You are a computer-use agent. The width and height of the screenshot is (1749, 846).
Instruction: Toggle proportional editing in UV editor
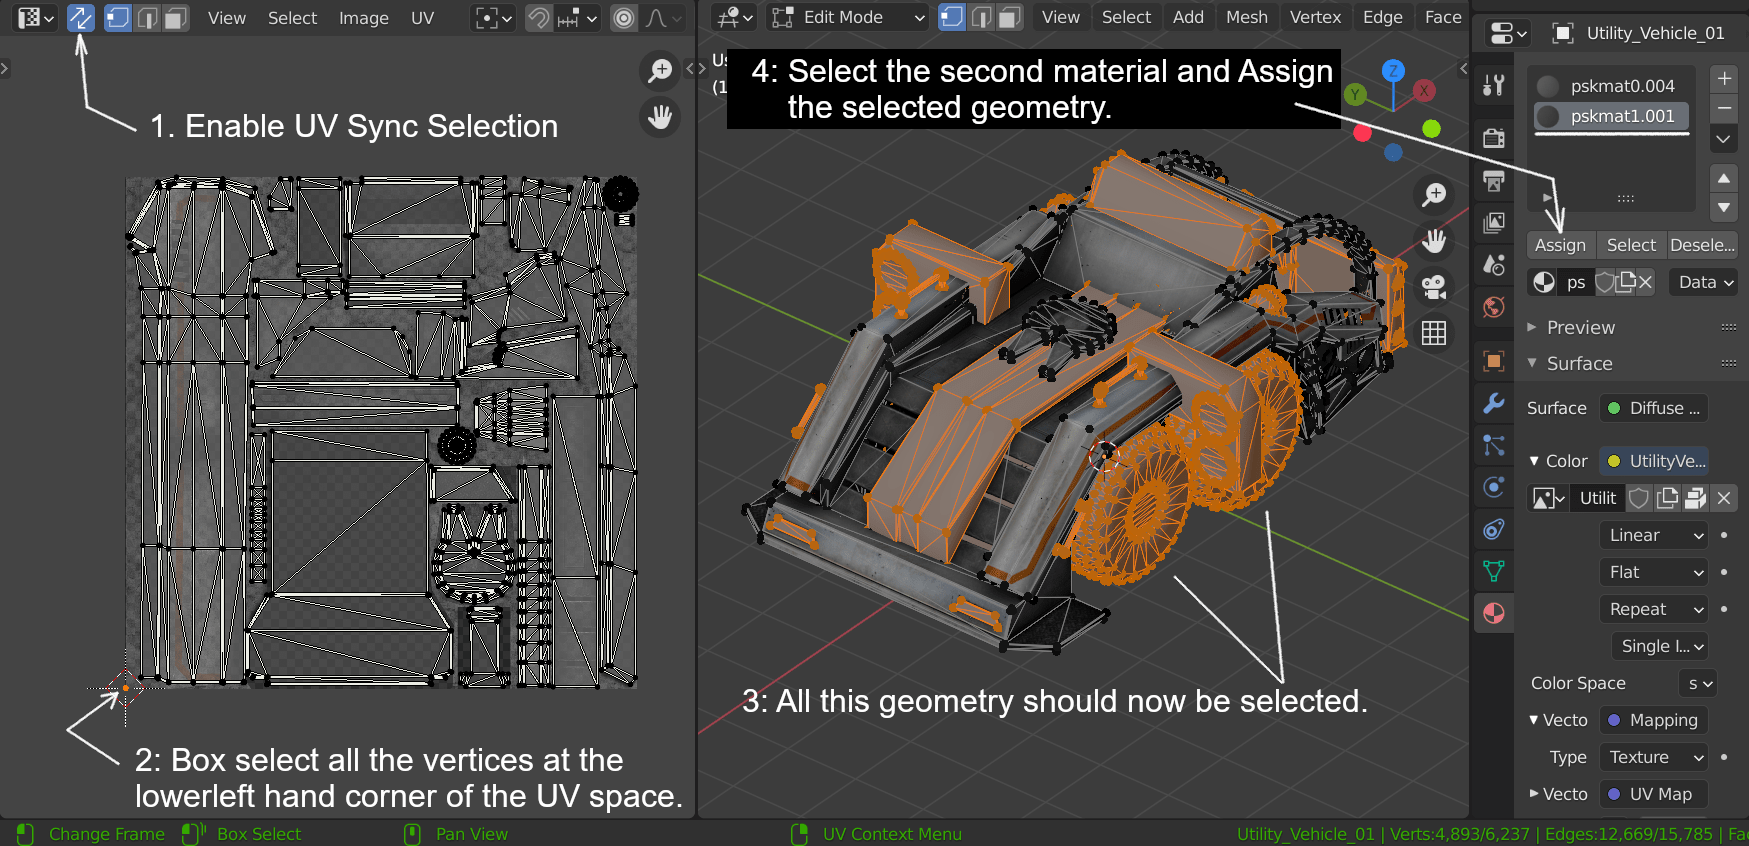click(624, 18)
